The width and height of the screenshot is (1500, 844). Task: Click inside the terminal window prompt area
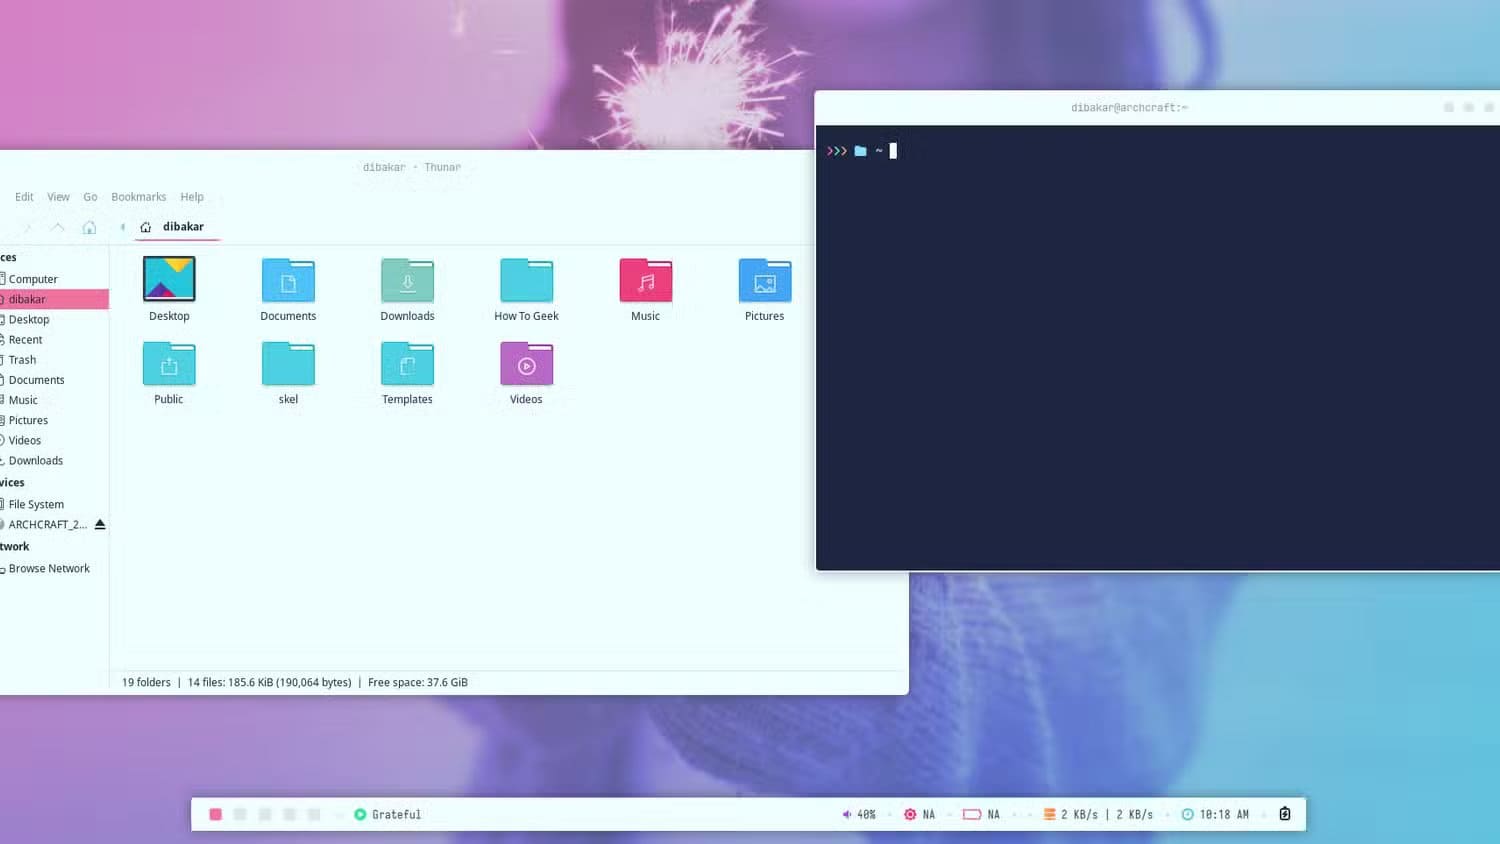pyautogui.click(x=1157, y=347)
